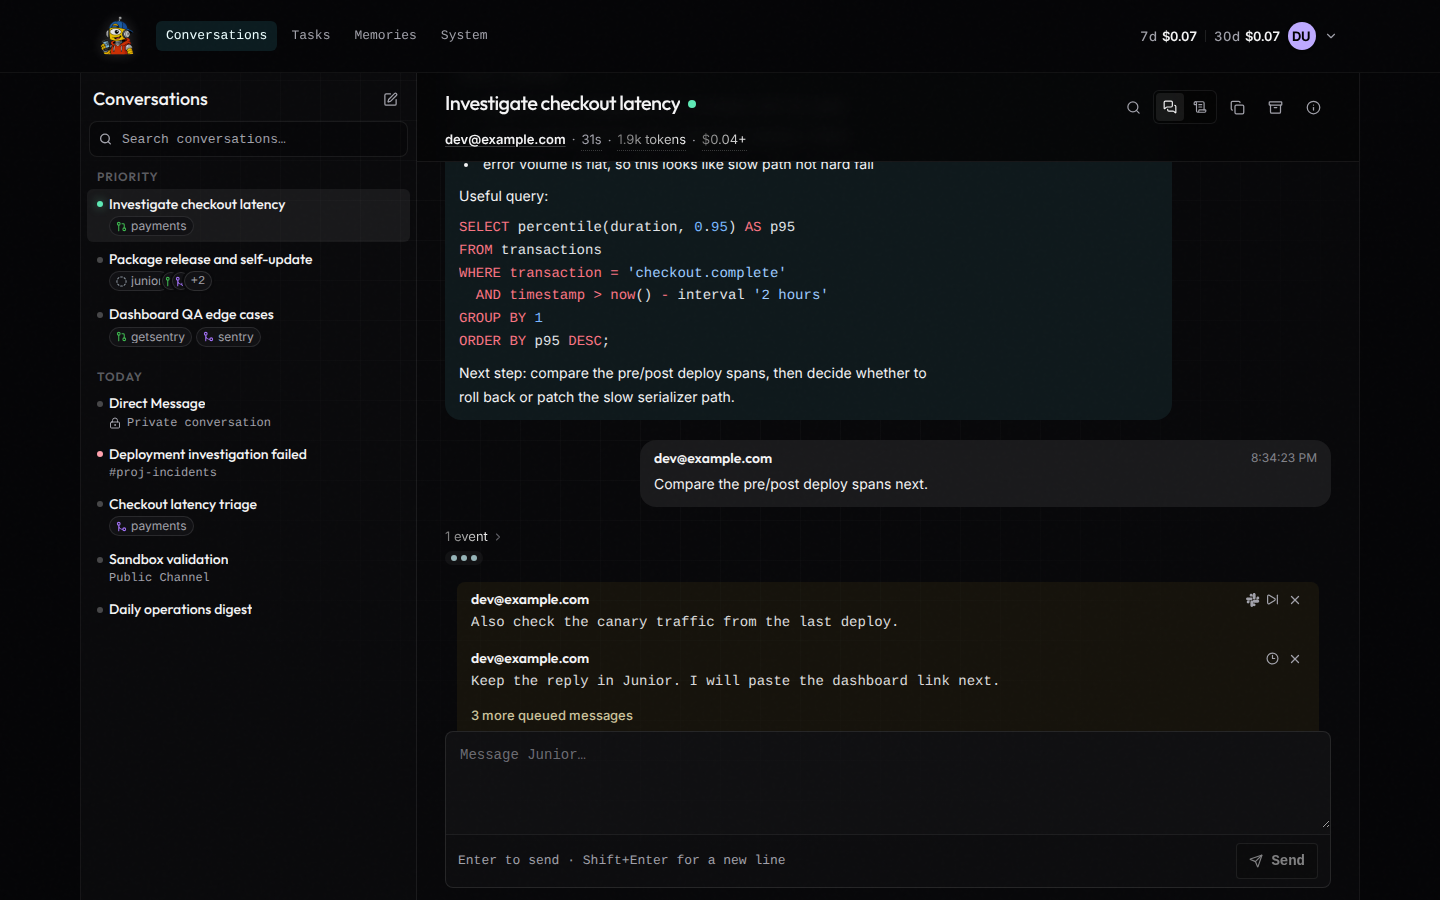Image resolution: width=1440 pixels, height=900 pixels.
Task: Click the Send button
Action: [1277, 860]
